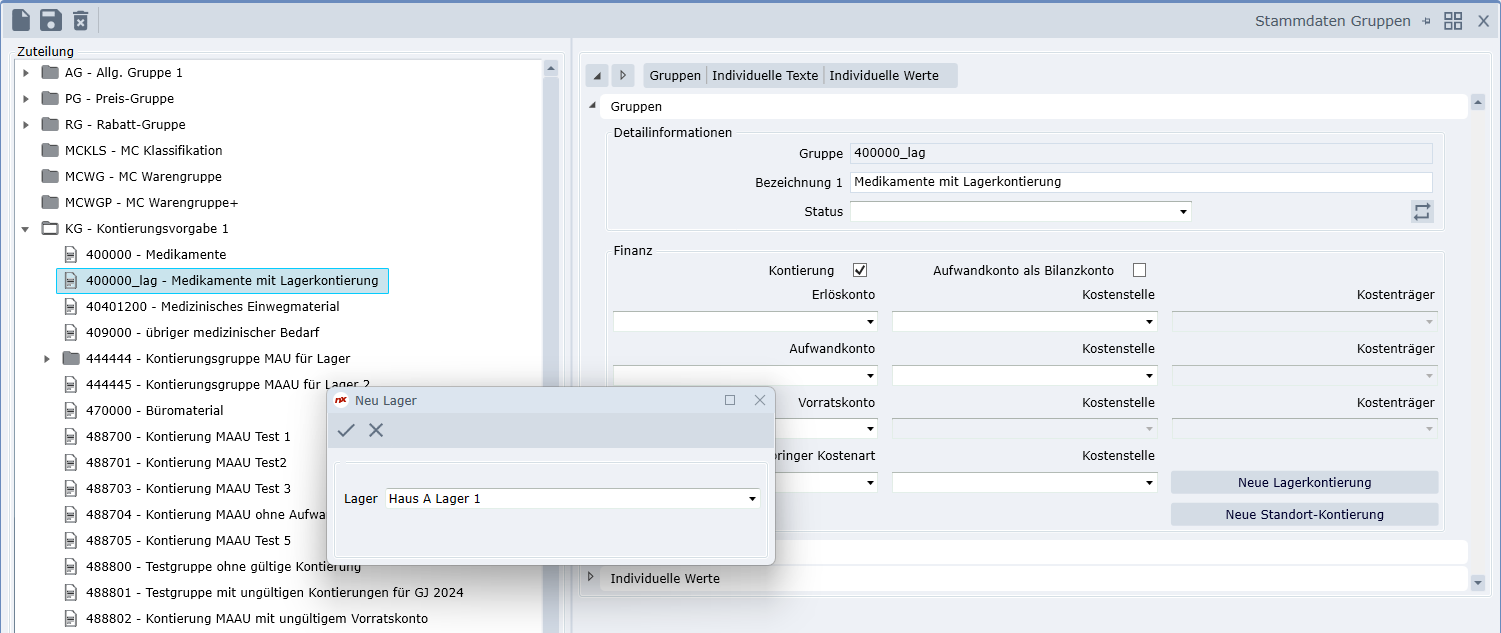Screen dimensions: 1501x633
Task: Expand the 444444 Kontierungsgruppe tree node
Action: tap(47, 359)
